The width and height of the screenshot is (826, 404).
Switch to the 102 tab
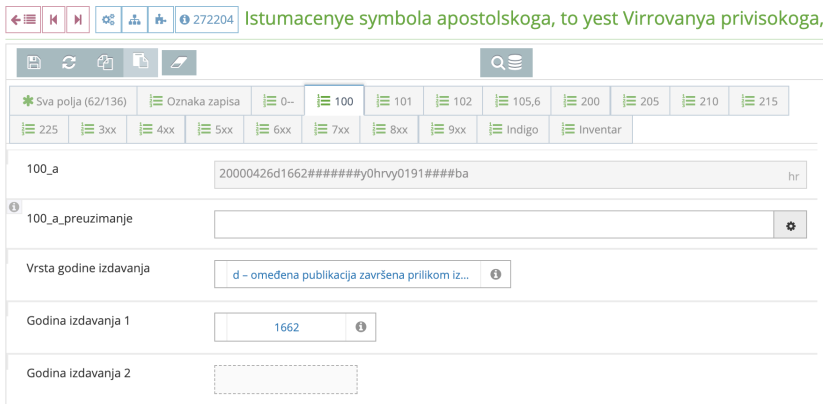coord(454,101)
